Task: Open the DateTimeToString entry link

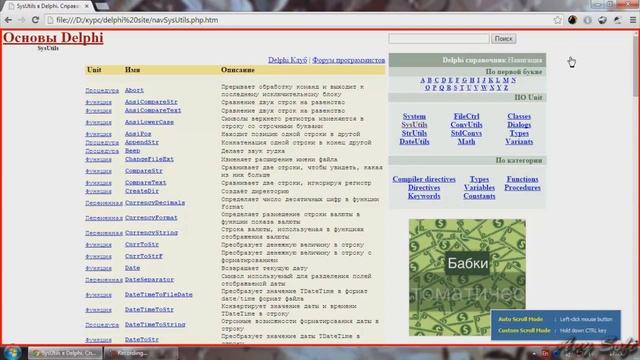Action: (155, 324)
